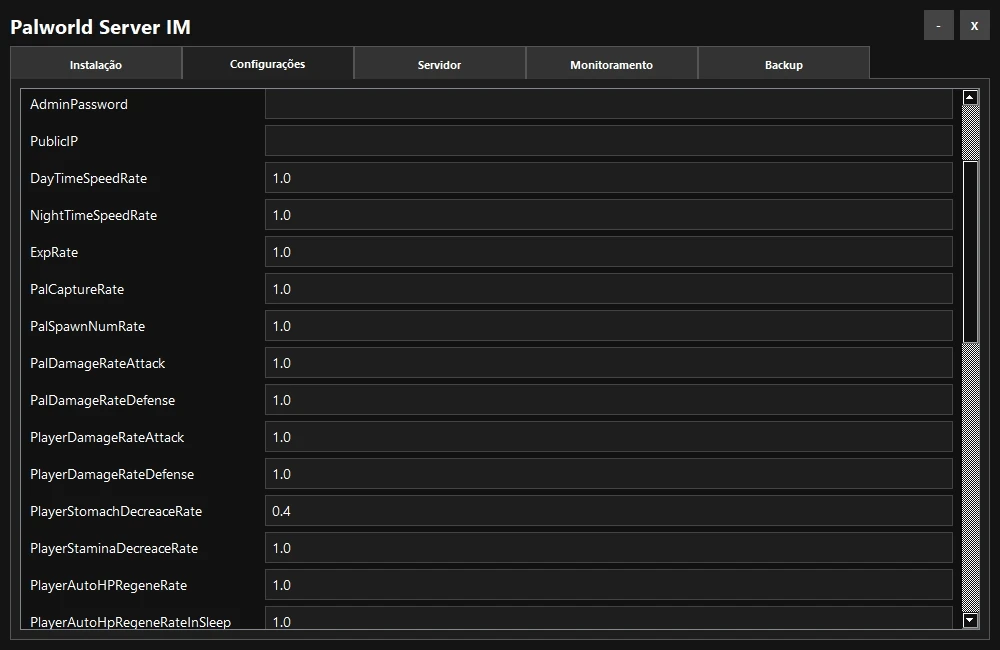Screen dimensions: 1000x650
Task: Click the PalDamageRateDefense label
Action: tap(103, 400)
